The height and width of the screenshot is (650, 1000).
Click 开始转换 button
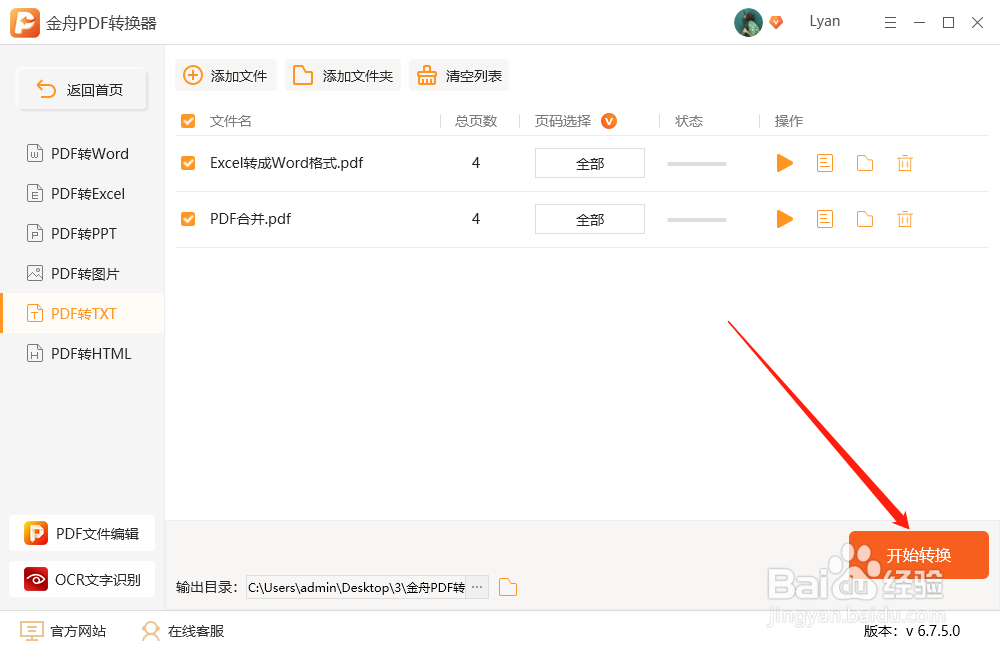[918, 555]
